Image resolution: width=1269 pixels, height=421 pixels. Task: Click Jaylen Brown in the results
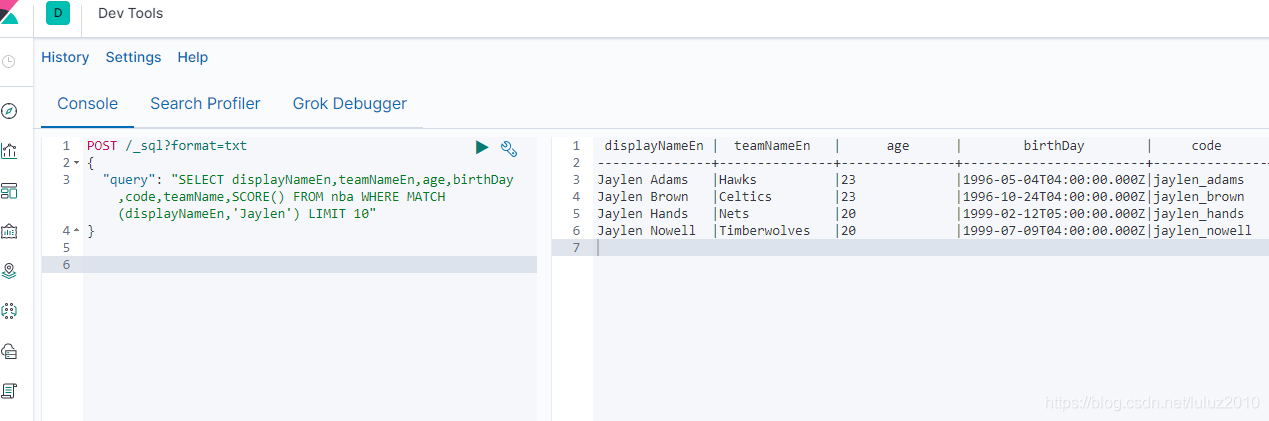pos(643,197)
